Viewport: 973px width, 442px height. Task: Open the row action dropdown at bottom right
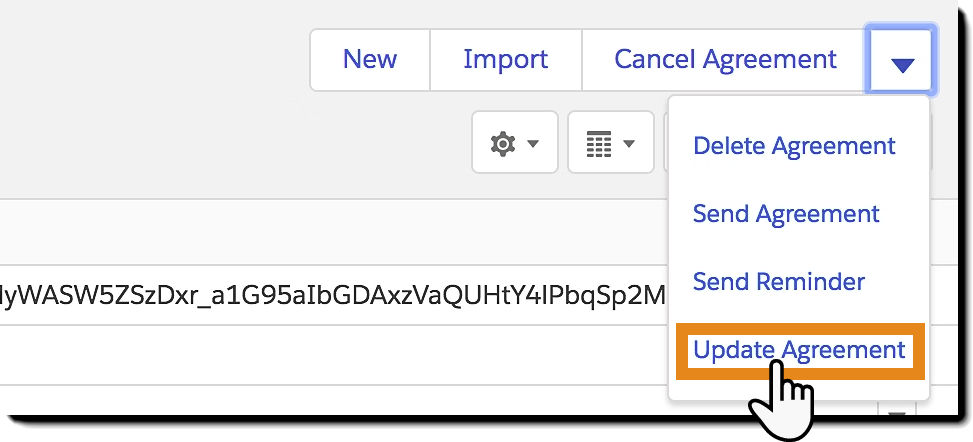pos(897,410)
